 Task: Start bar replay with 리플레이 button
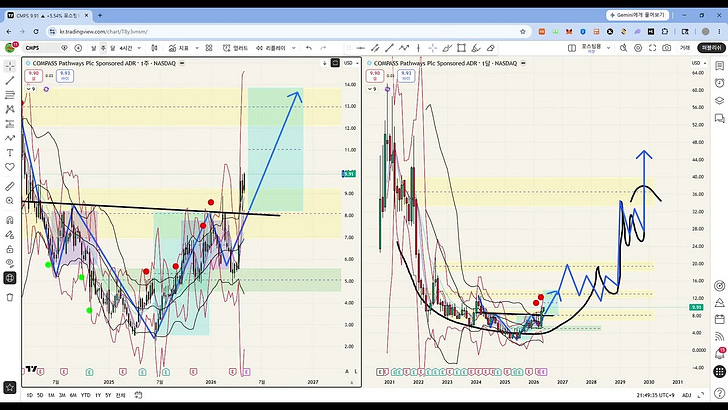click(x=271, y=48)
